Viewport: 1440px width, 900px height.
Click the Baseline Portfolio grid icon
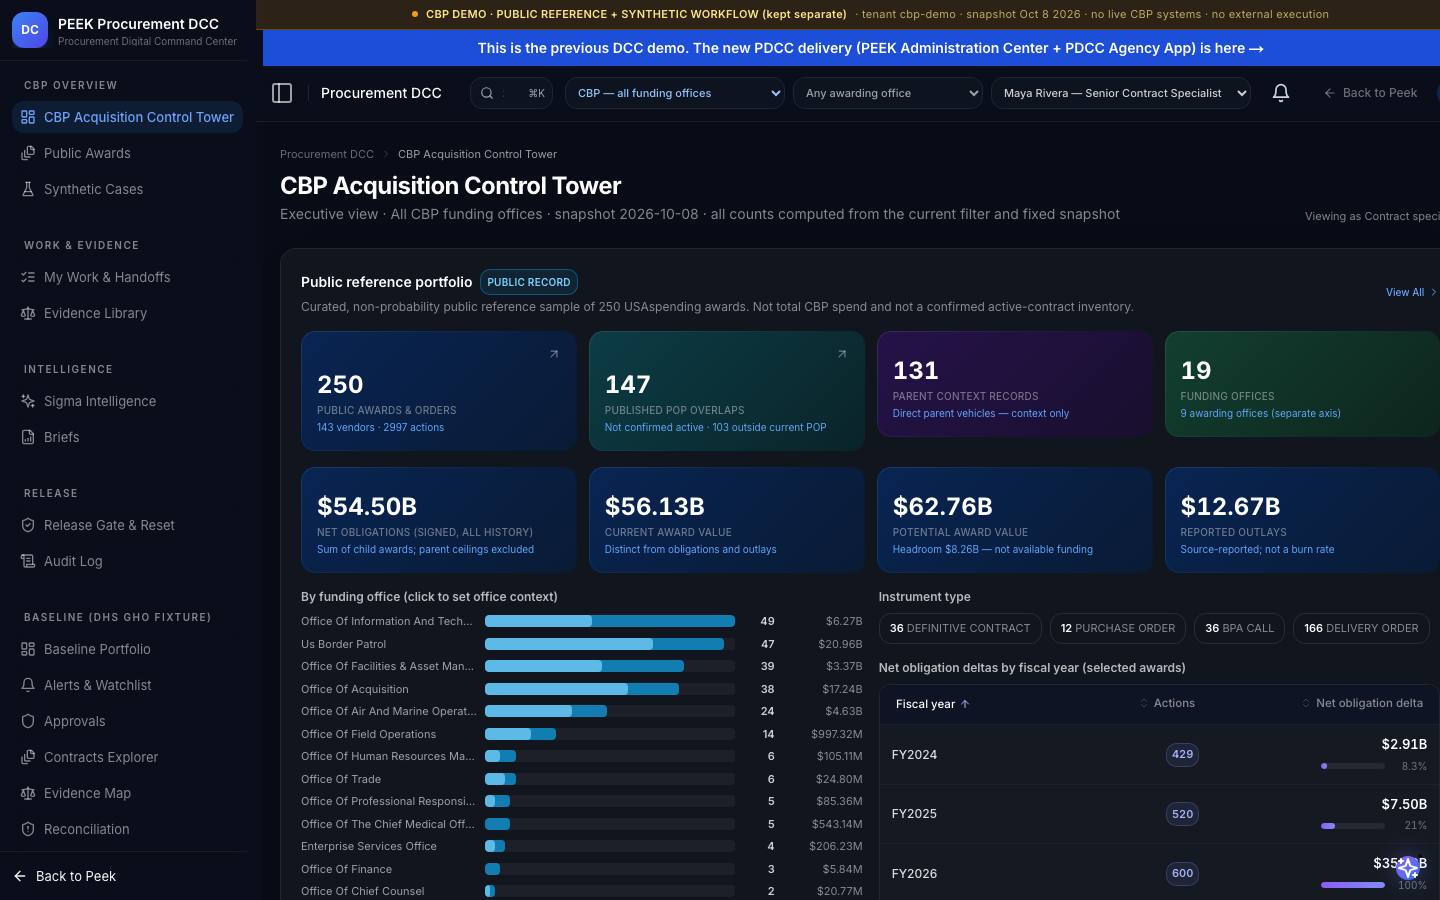point(28,649)
